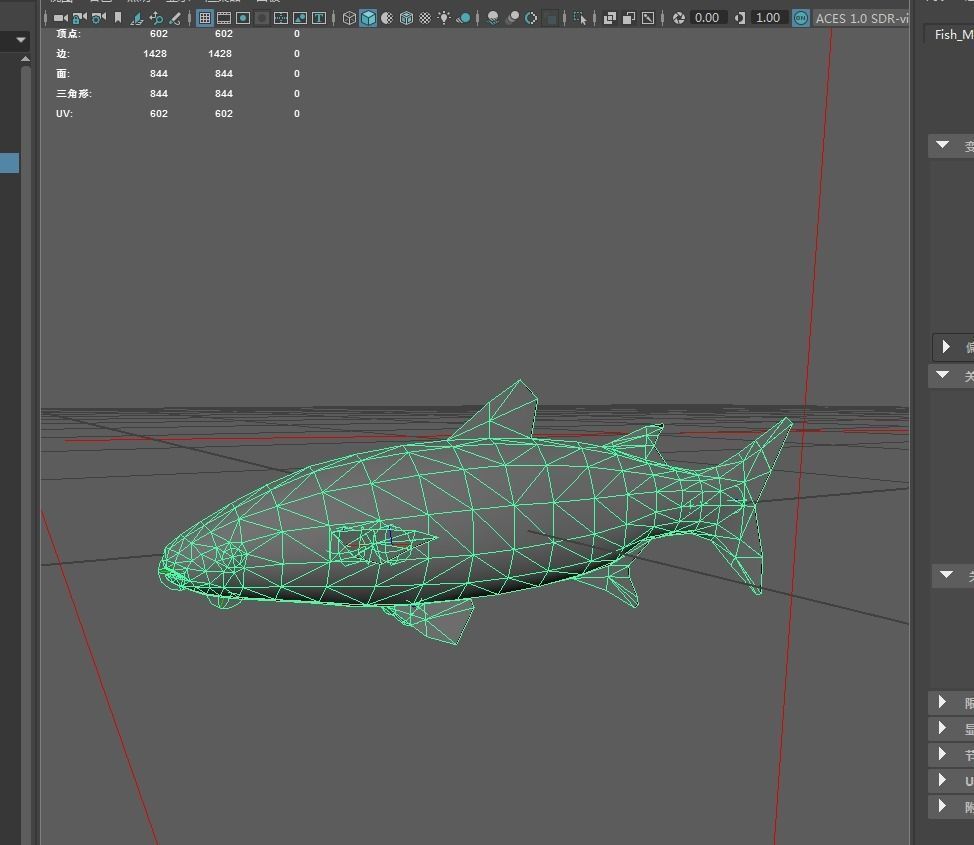
Task: Click the Select Camera icon
Action: (x=60, y=18)
